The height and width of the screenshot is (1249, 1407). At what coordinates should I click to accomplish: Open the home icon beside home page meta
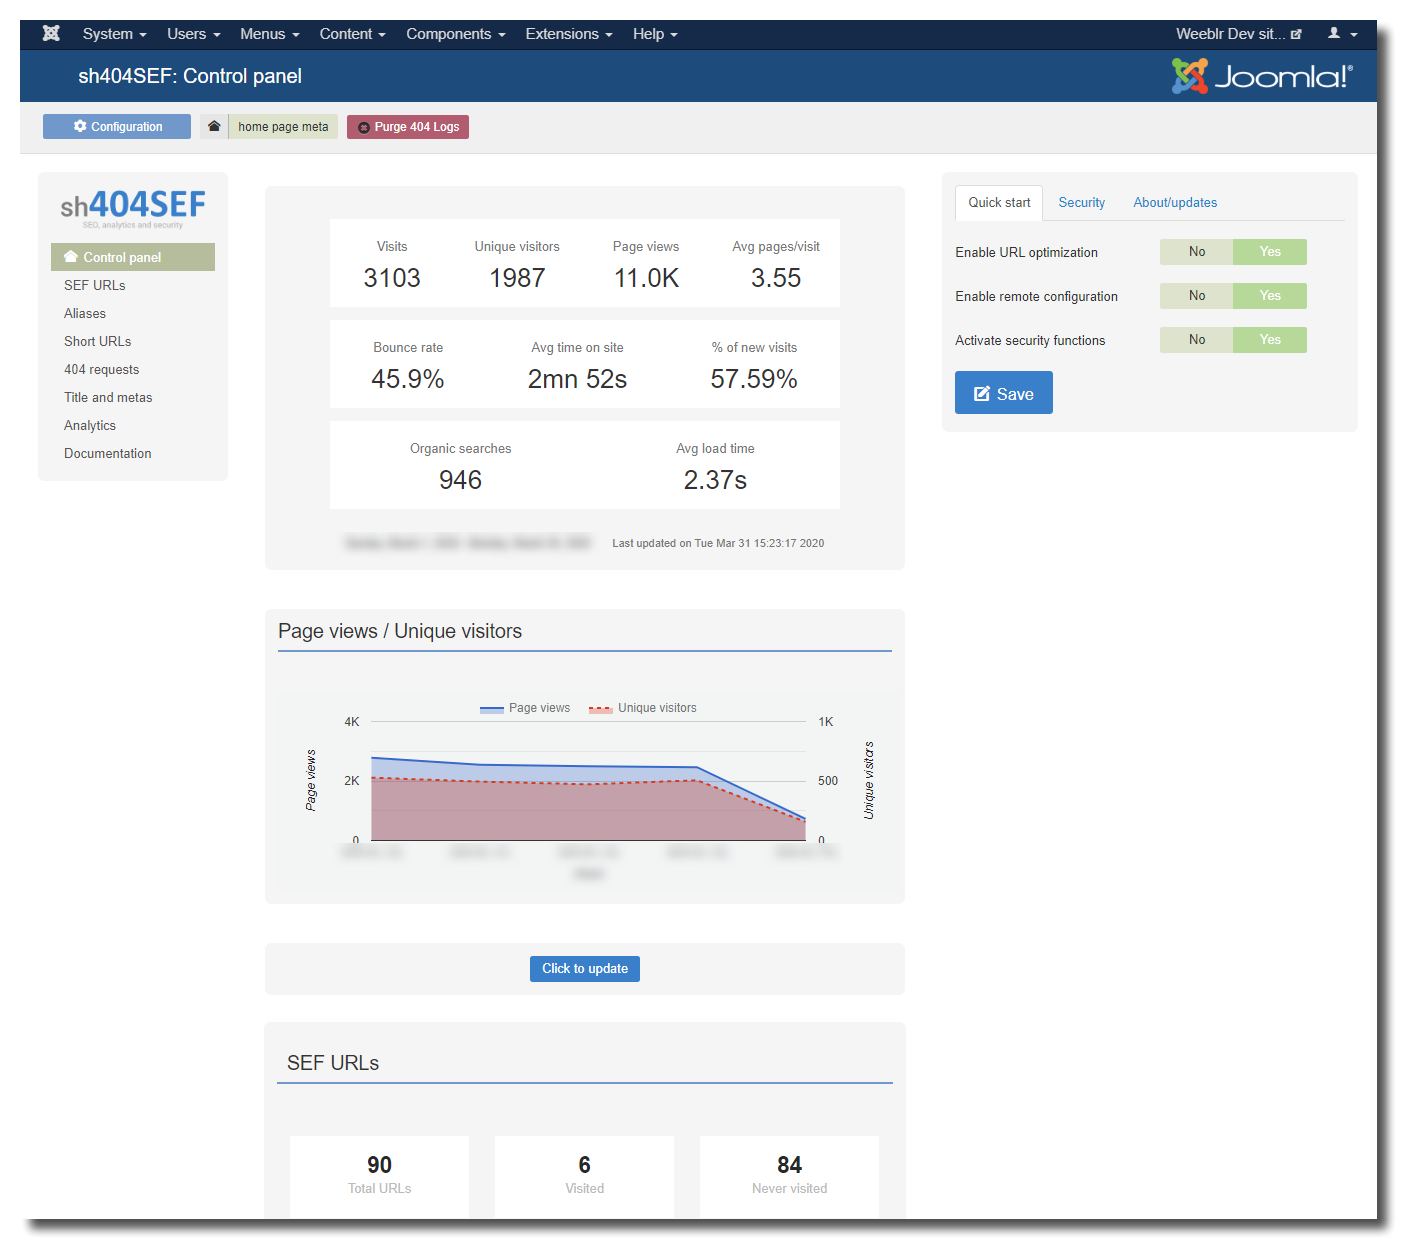[x=214, y=126]
